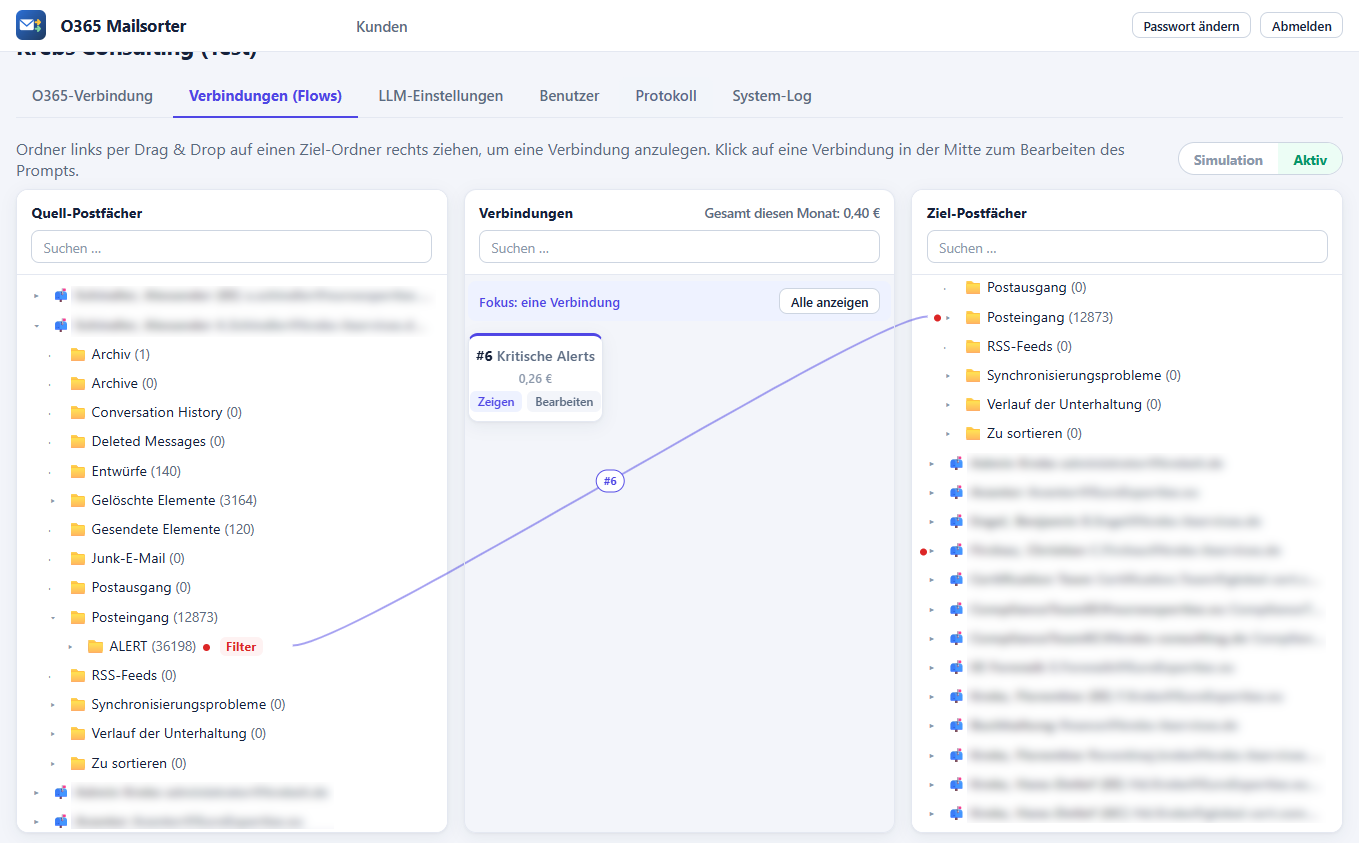
Task: Click the Archiv folder icon in source tree
Action: click(x=78, y=354)
